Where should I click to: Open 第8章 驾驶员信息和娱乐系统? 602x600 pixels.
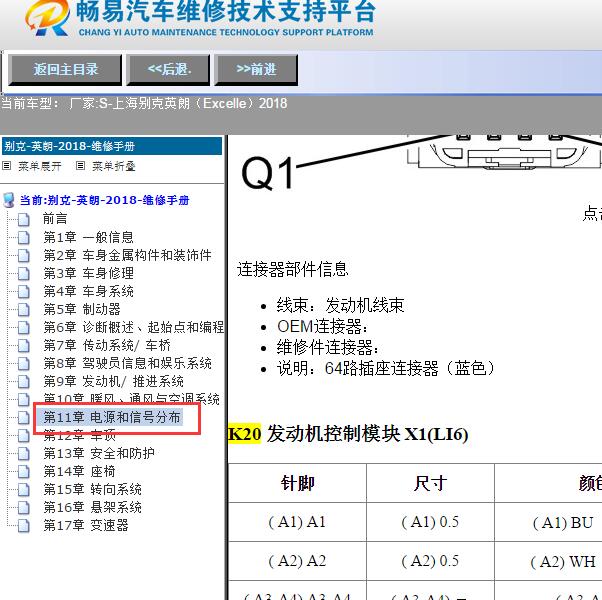click(x=127, y=363)
